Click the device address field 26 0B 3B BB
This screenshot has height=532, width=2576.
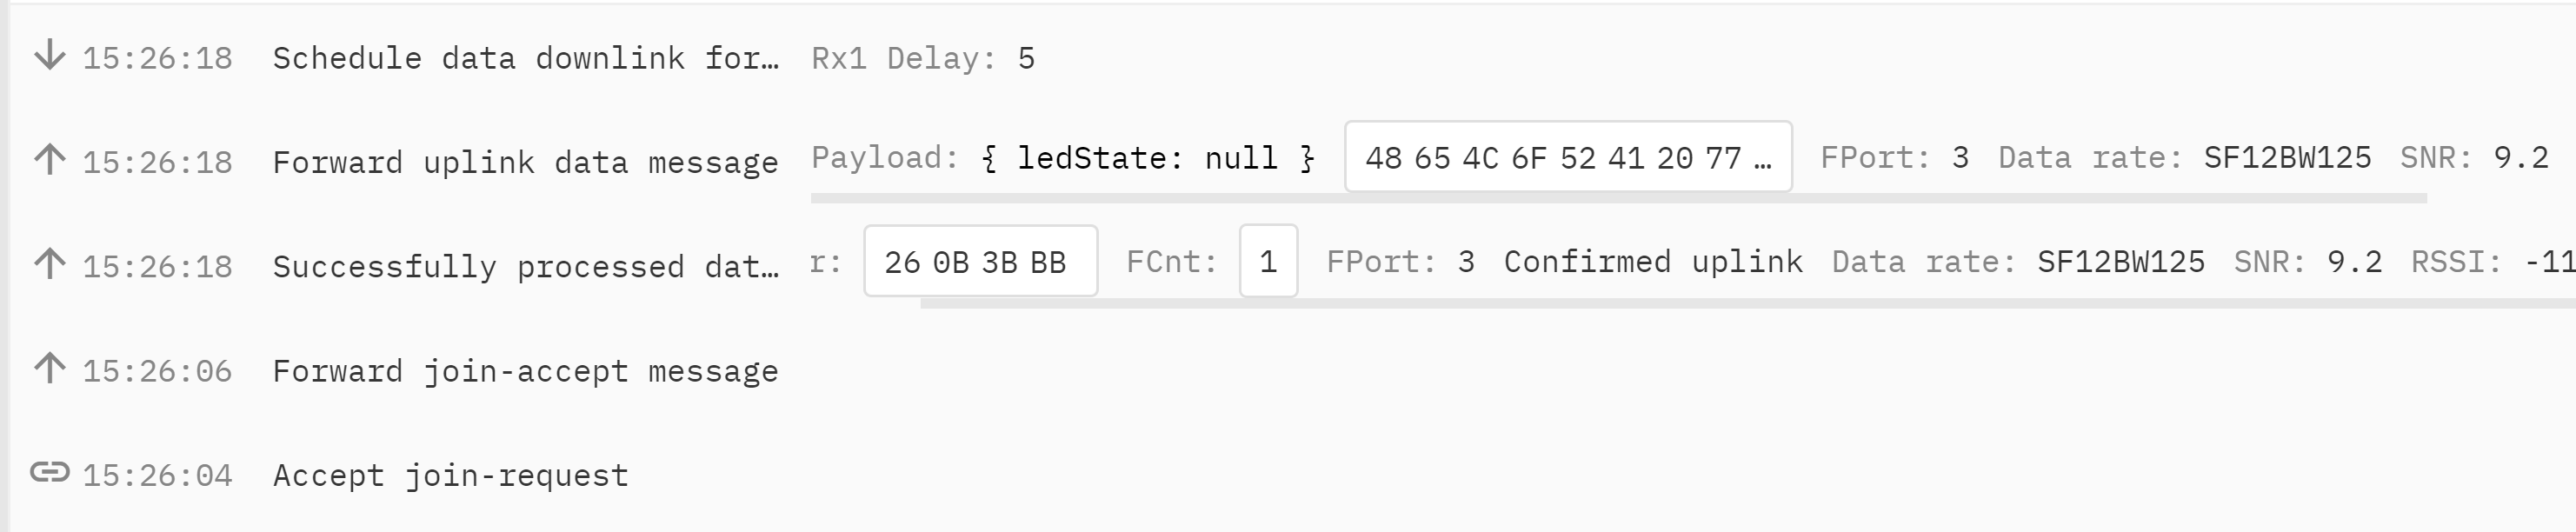pyautogui.click(x=980, y=261)
